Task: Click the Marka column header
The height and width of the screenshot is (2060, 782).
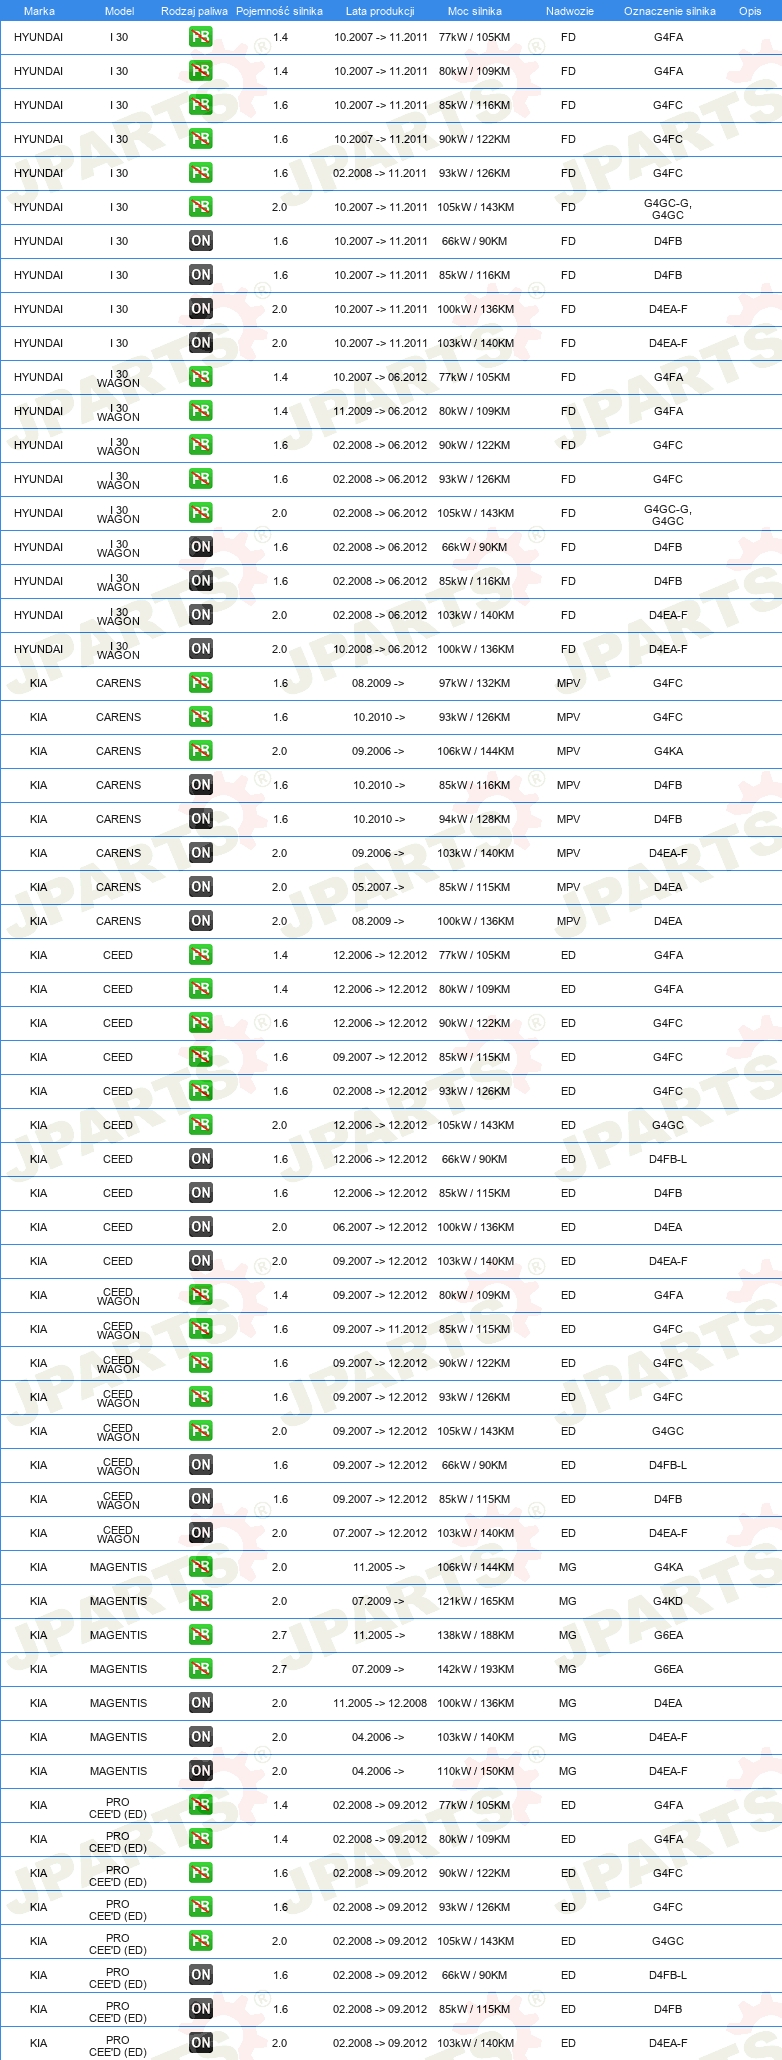Action: click(x=39, y=11)
